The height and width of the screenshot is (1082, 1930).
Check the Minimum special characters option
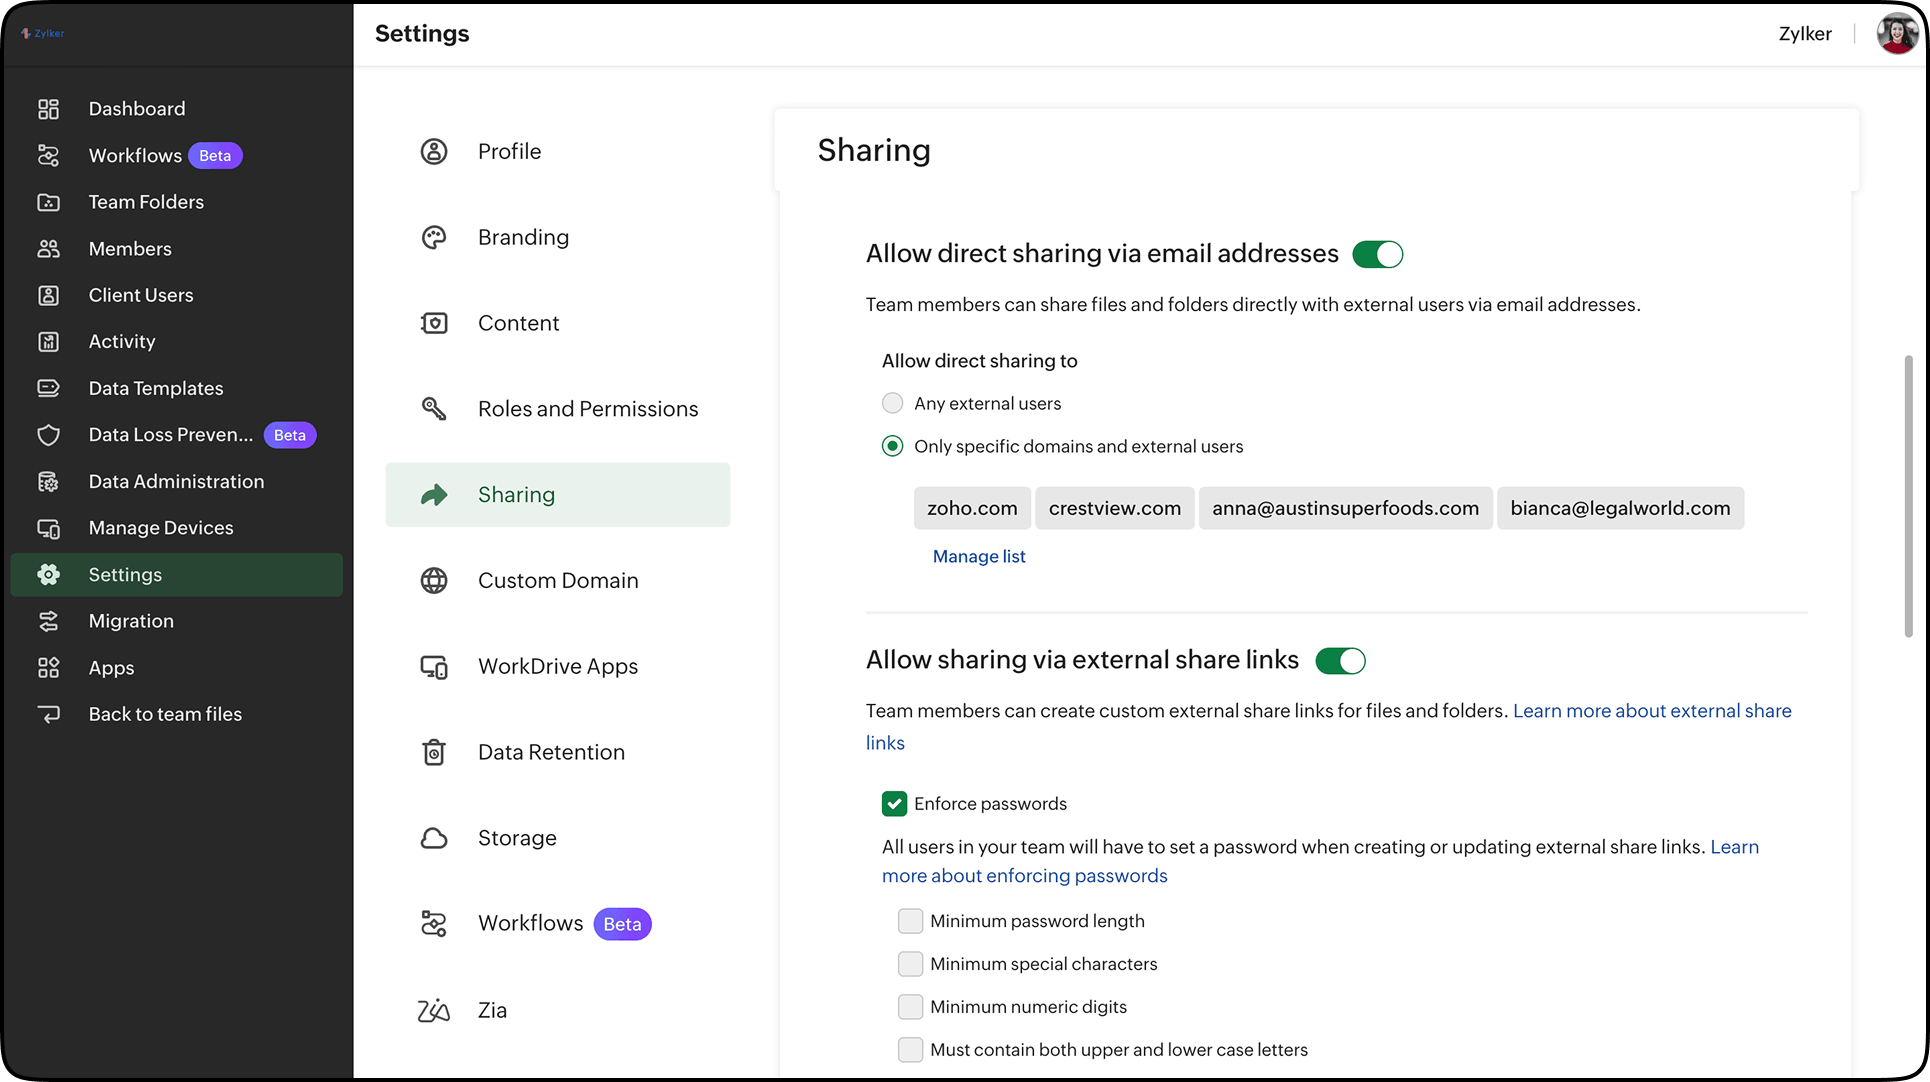pos(910,963)
